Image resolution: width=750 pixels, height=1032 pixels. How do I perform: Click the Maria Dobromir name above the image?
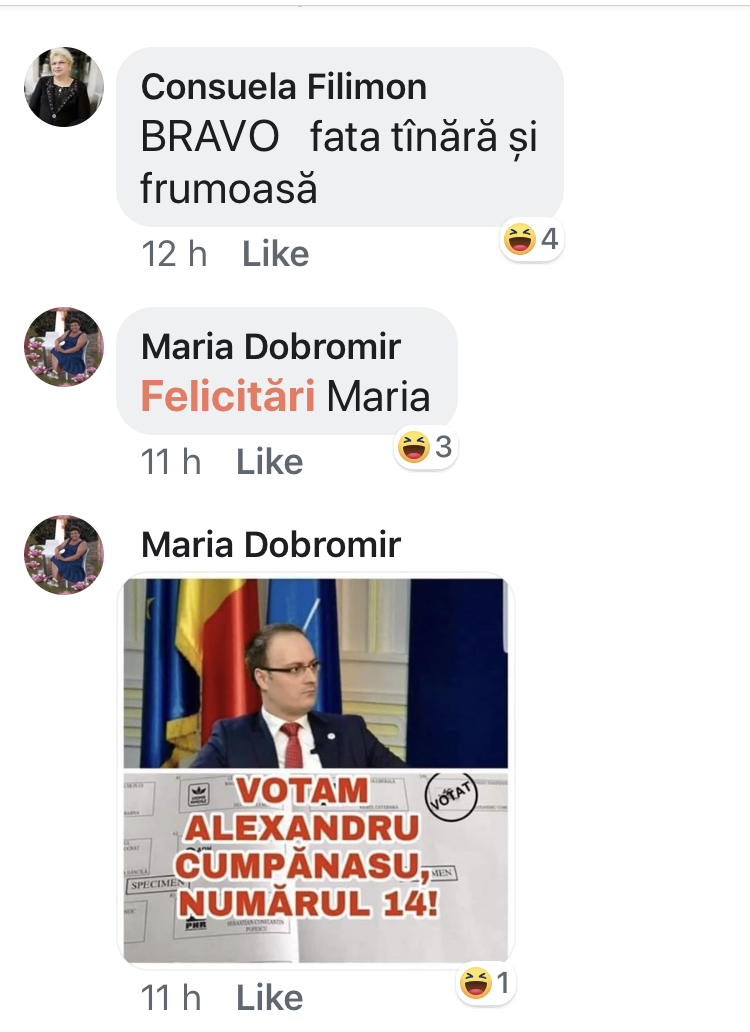tap(270, 545)
